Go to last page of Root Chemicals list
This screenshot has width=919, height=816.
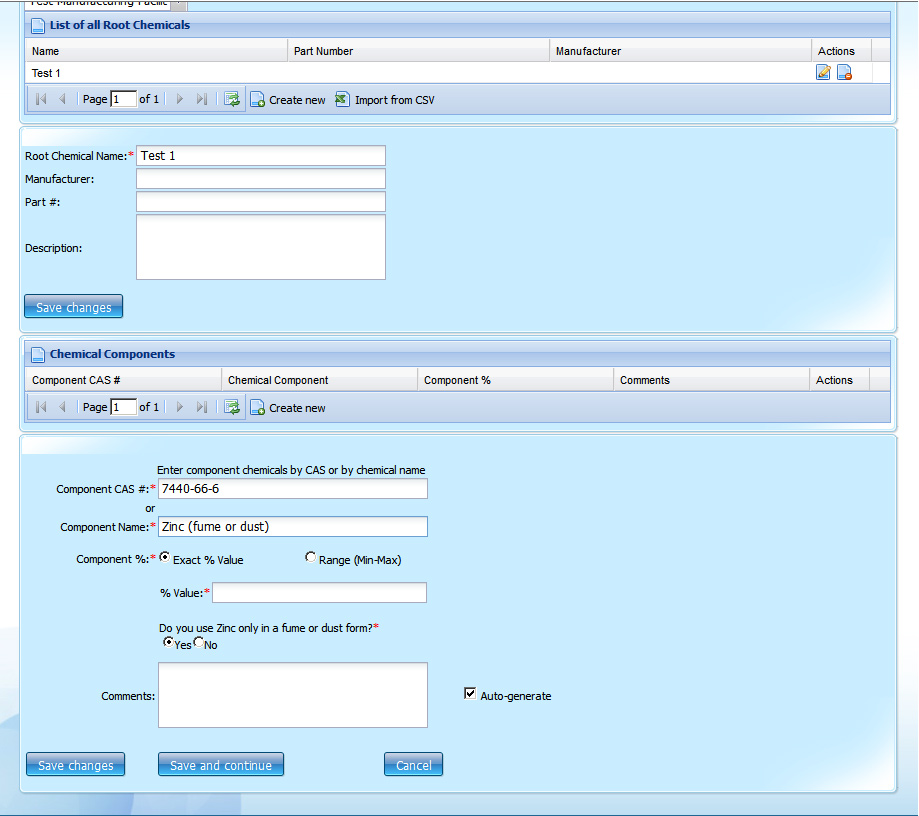tap(202, 100)
